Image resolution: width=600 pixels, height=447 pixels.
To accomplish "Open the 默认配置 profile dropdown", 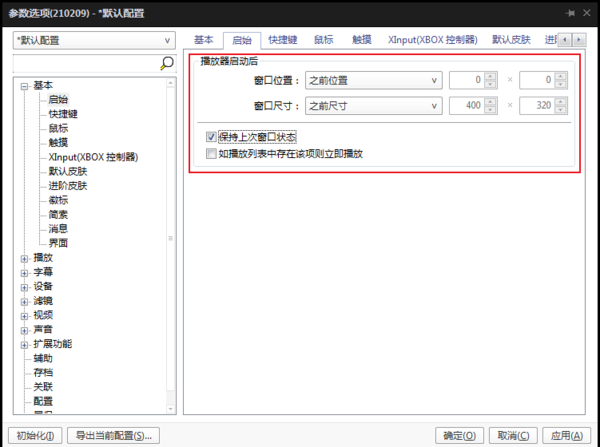I will (93, 40).
